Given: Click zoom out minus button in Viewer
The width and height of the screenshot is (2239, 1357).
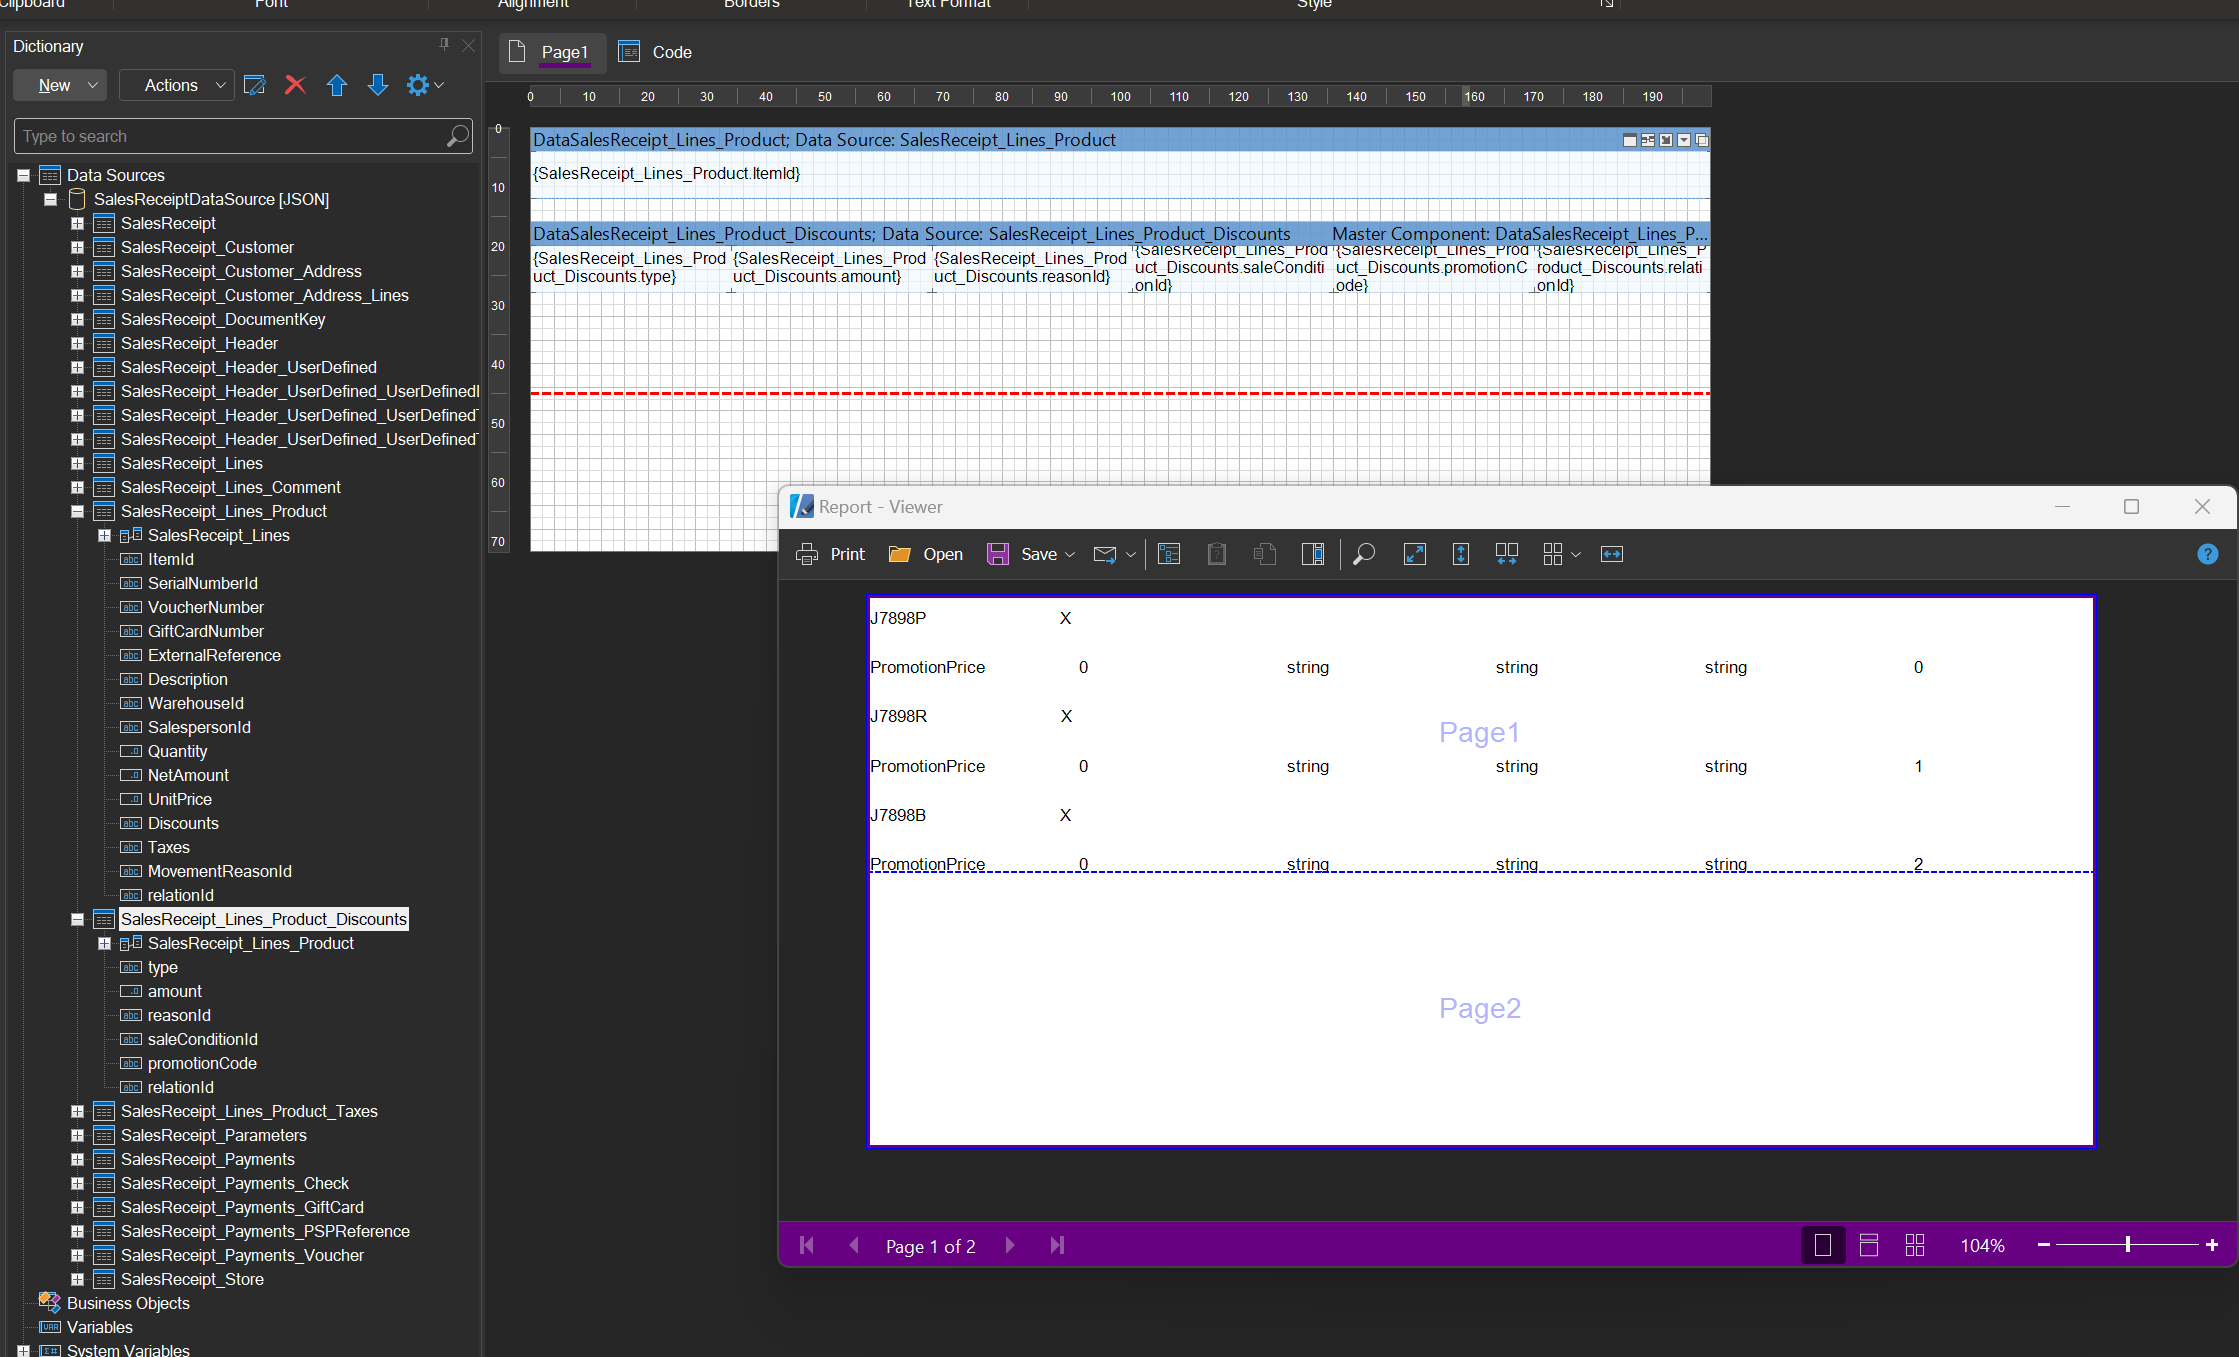Looking at the screenshot, I should 2044,1245.
